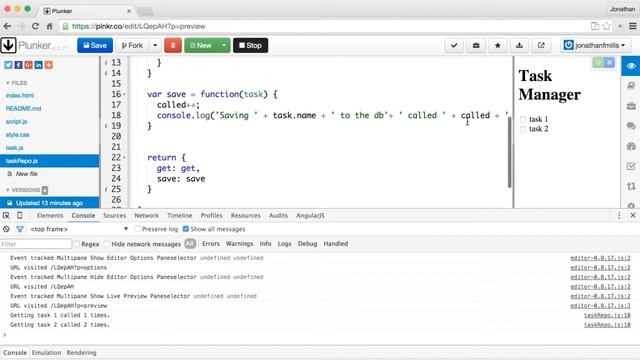This screenshot has height=360, width=640.
Task: Clear the console log icon
Action: point(6,229)
